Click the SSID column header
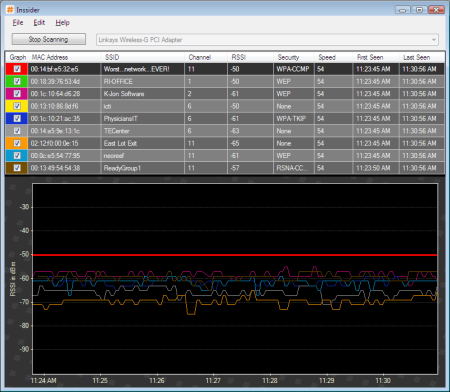This screenshot has width=450, height=392. tap(142, 57)
